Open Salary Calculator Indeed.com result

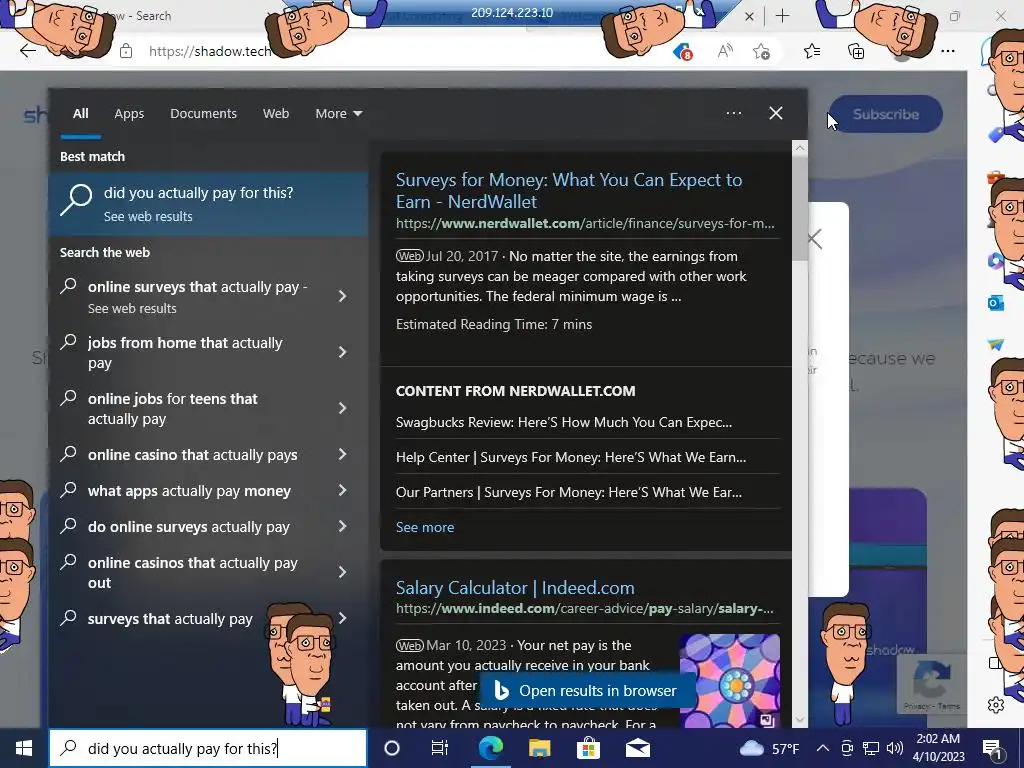click(515, 588)
